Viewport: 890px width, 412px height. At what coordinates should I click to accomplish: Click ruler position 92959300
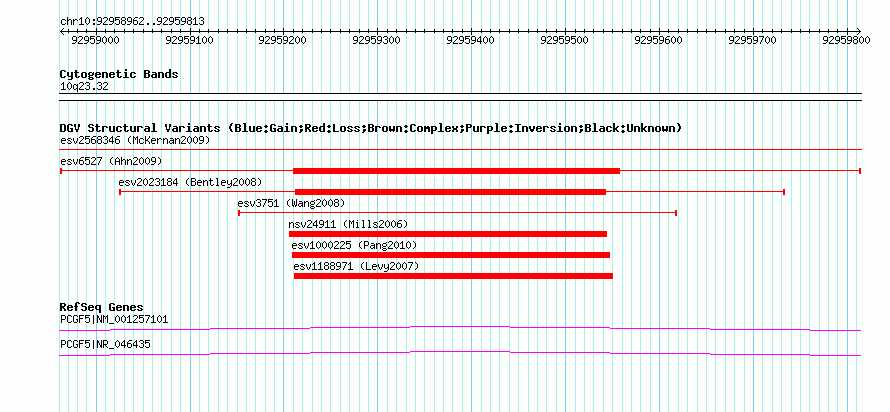377,40
